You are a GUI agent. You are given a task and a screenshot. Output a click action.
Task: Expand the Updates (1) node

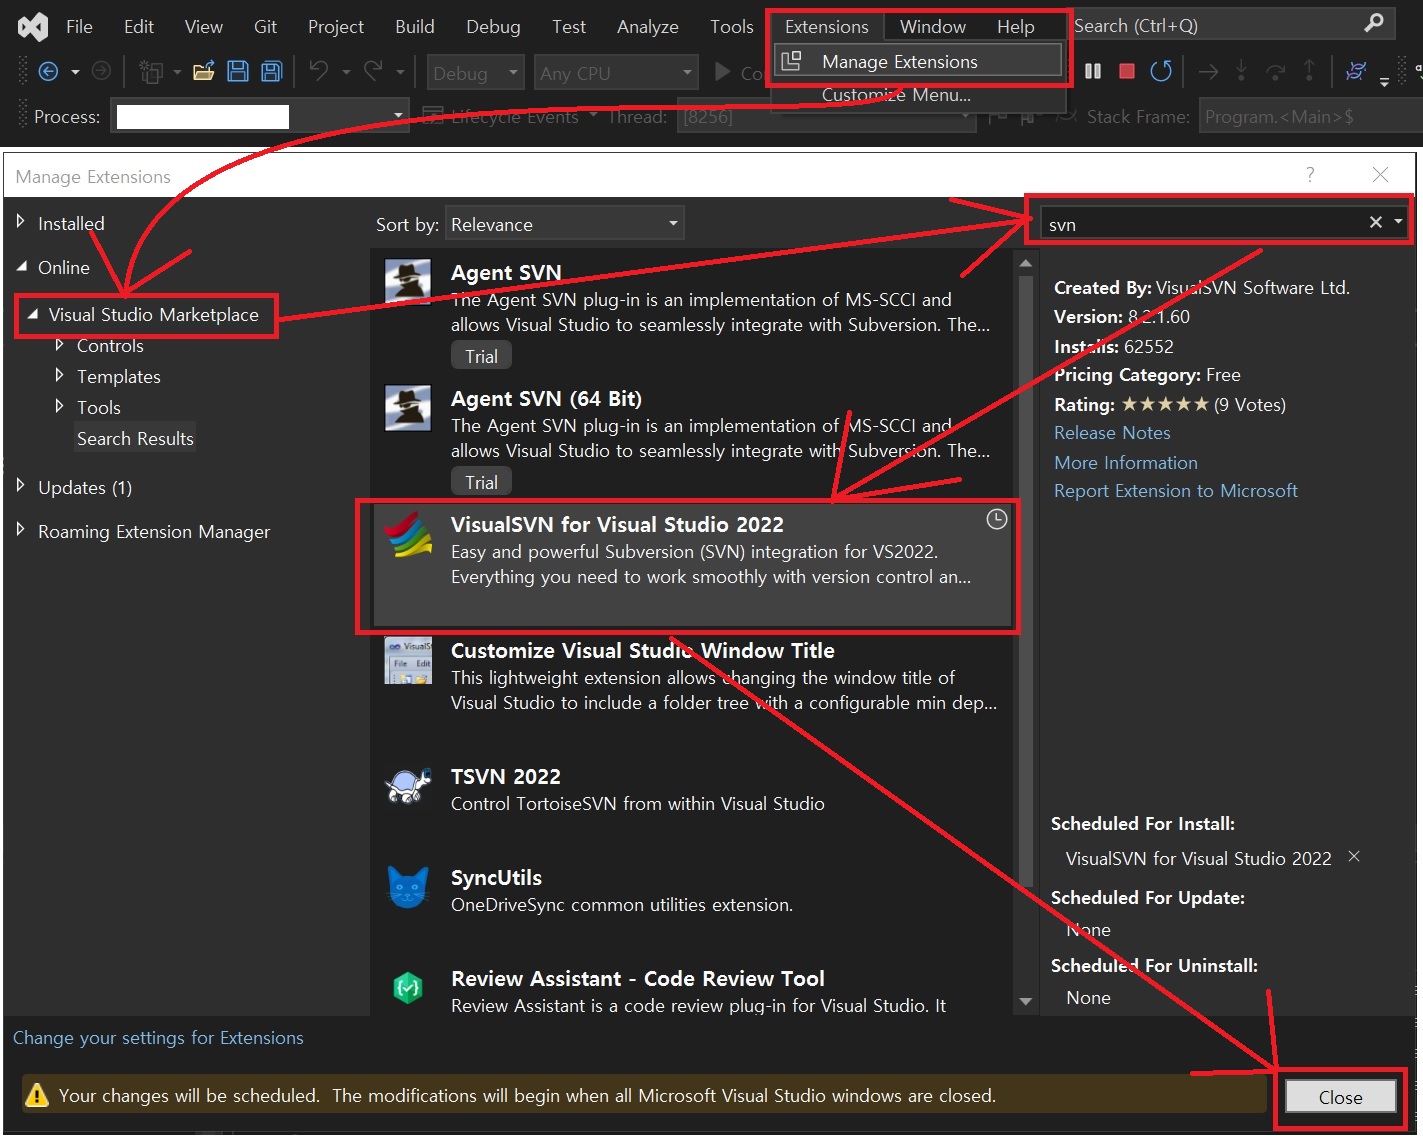coord(20,486)
